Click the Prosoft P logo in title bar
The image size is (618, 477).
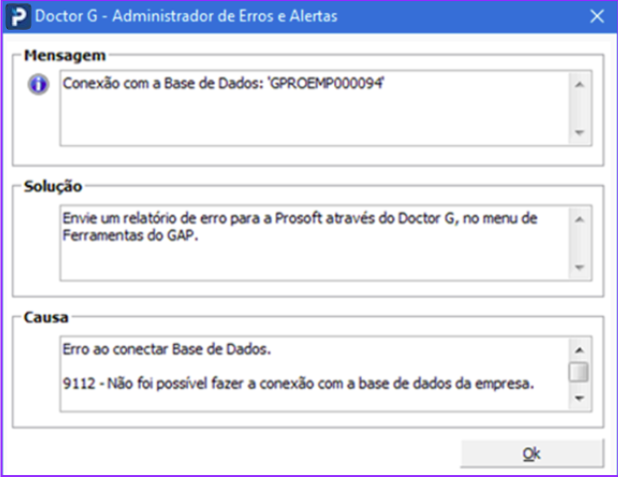click(x=18, y=17)
